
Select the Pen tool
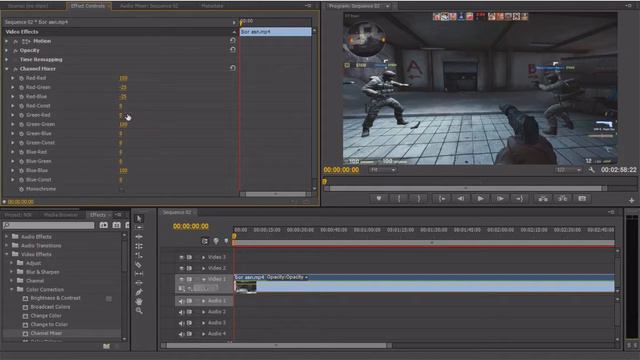pos(139,292)
